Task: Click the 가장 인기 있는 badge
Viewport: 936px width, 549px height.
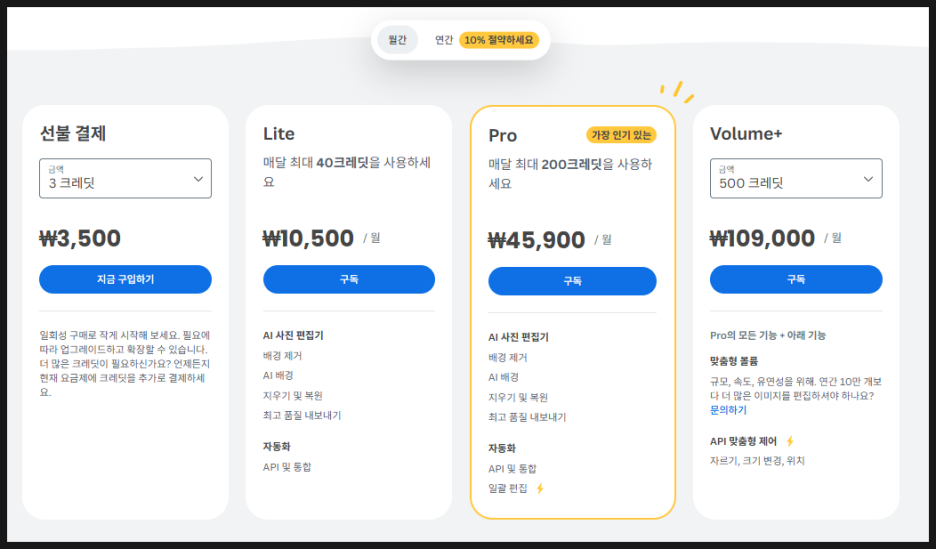Action: (x=621, y=135)
